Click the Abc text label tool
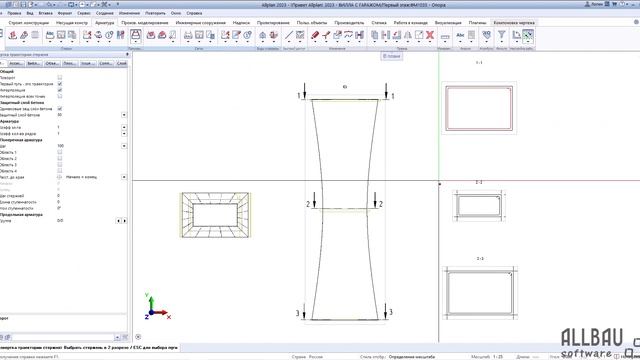The image size is (640, 360). coord(460,35)
